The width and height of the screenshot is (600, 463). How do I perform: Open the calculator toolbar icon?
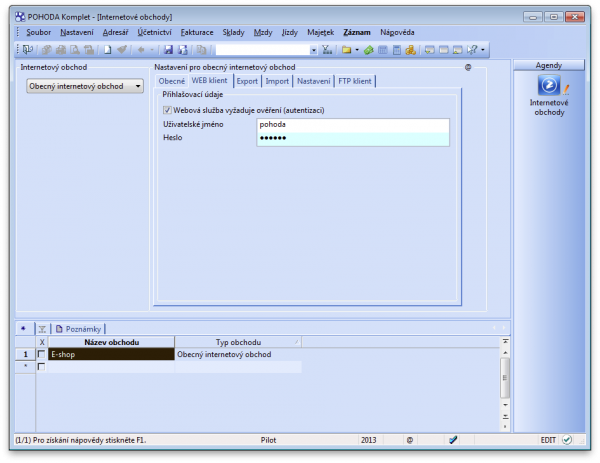(x=397, y=50)
